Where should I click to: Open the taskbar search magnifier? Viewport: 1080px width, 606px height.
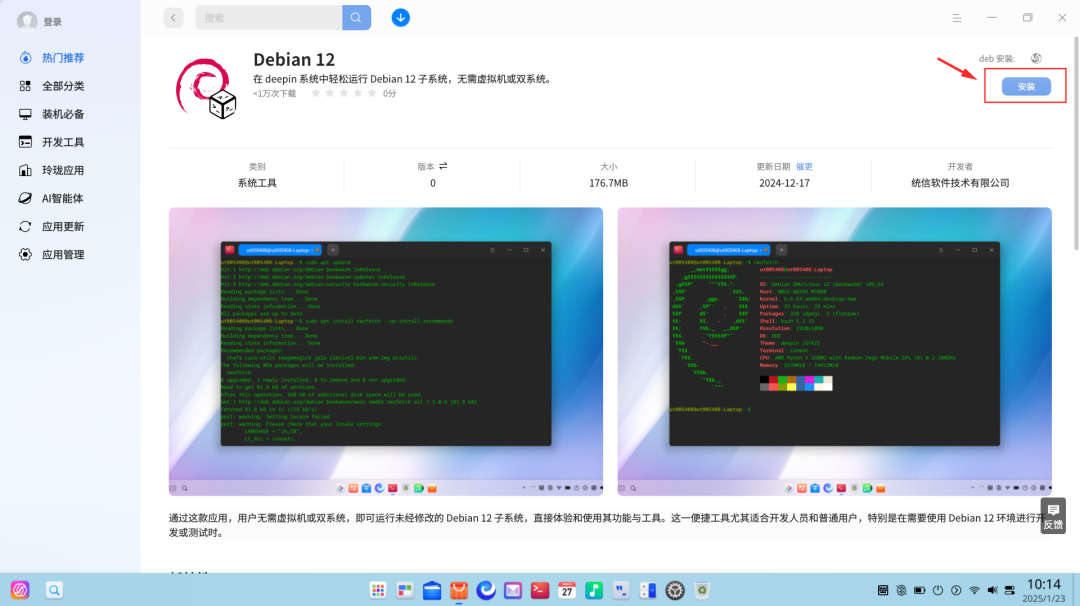[54, 590]
